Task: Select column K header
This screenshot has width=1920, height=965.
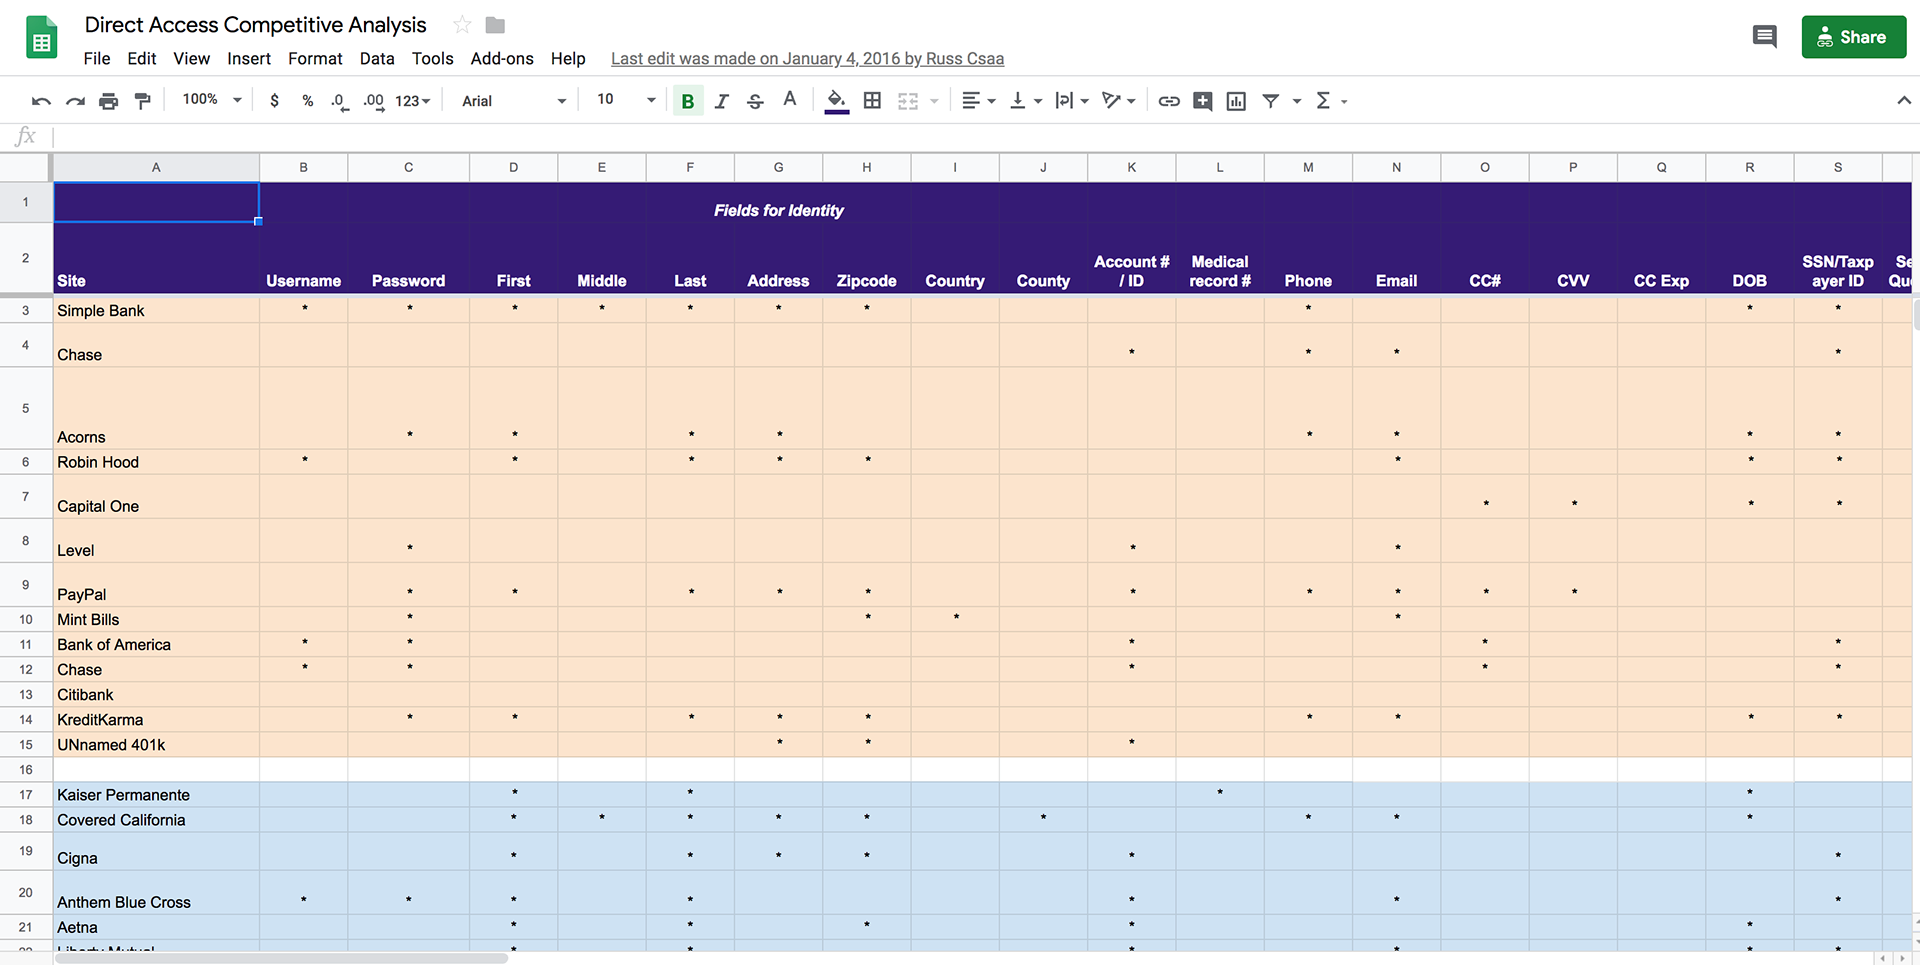Action: click(1131, 168)
